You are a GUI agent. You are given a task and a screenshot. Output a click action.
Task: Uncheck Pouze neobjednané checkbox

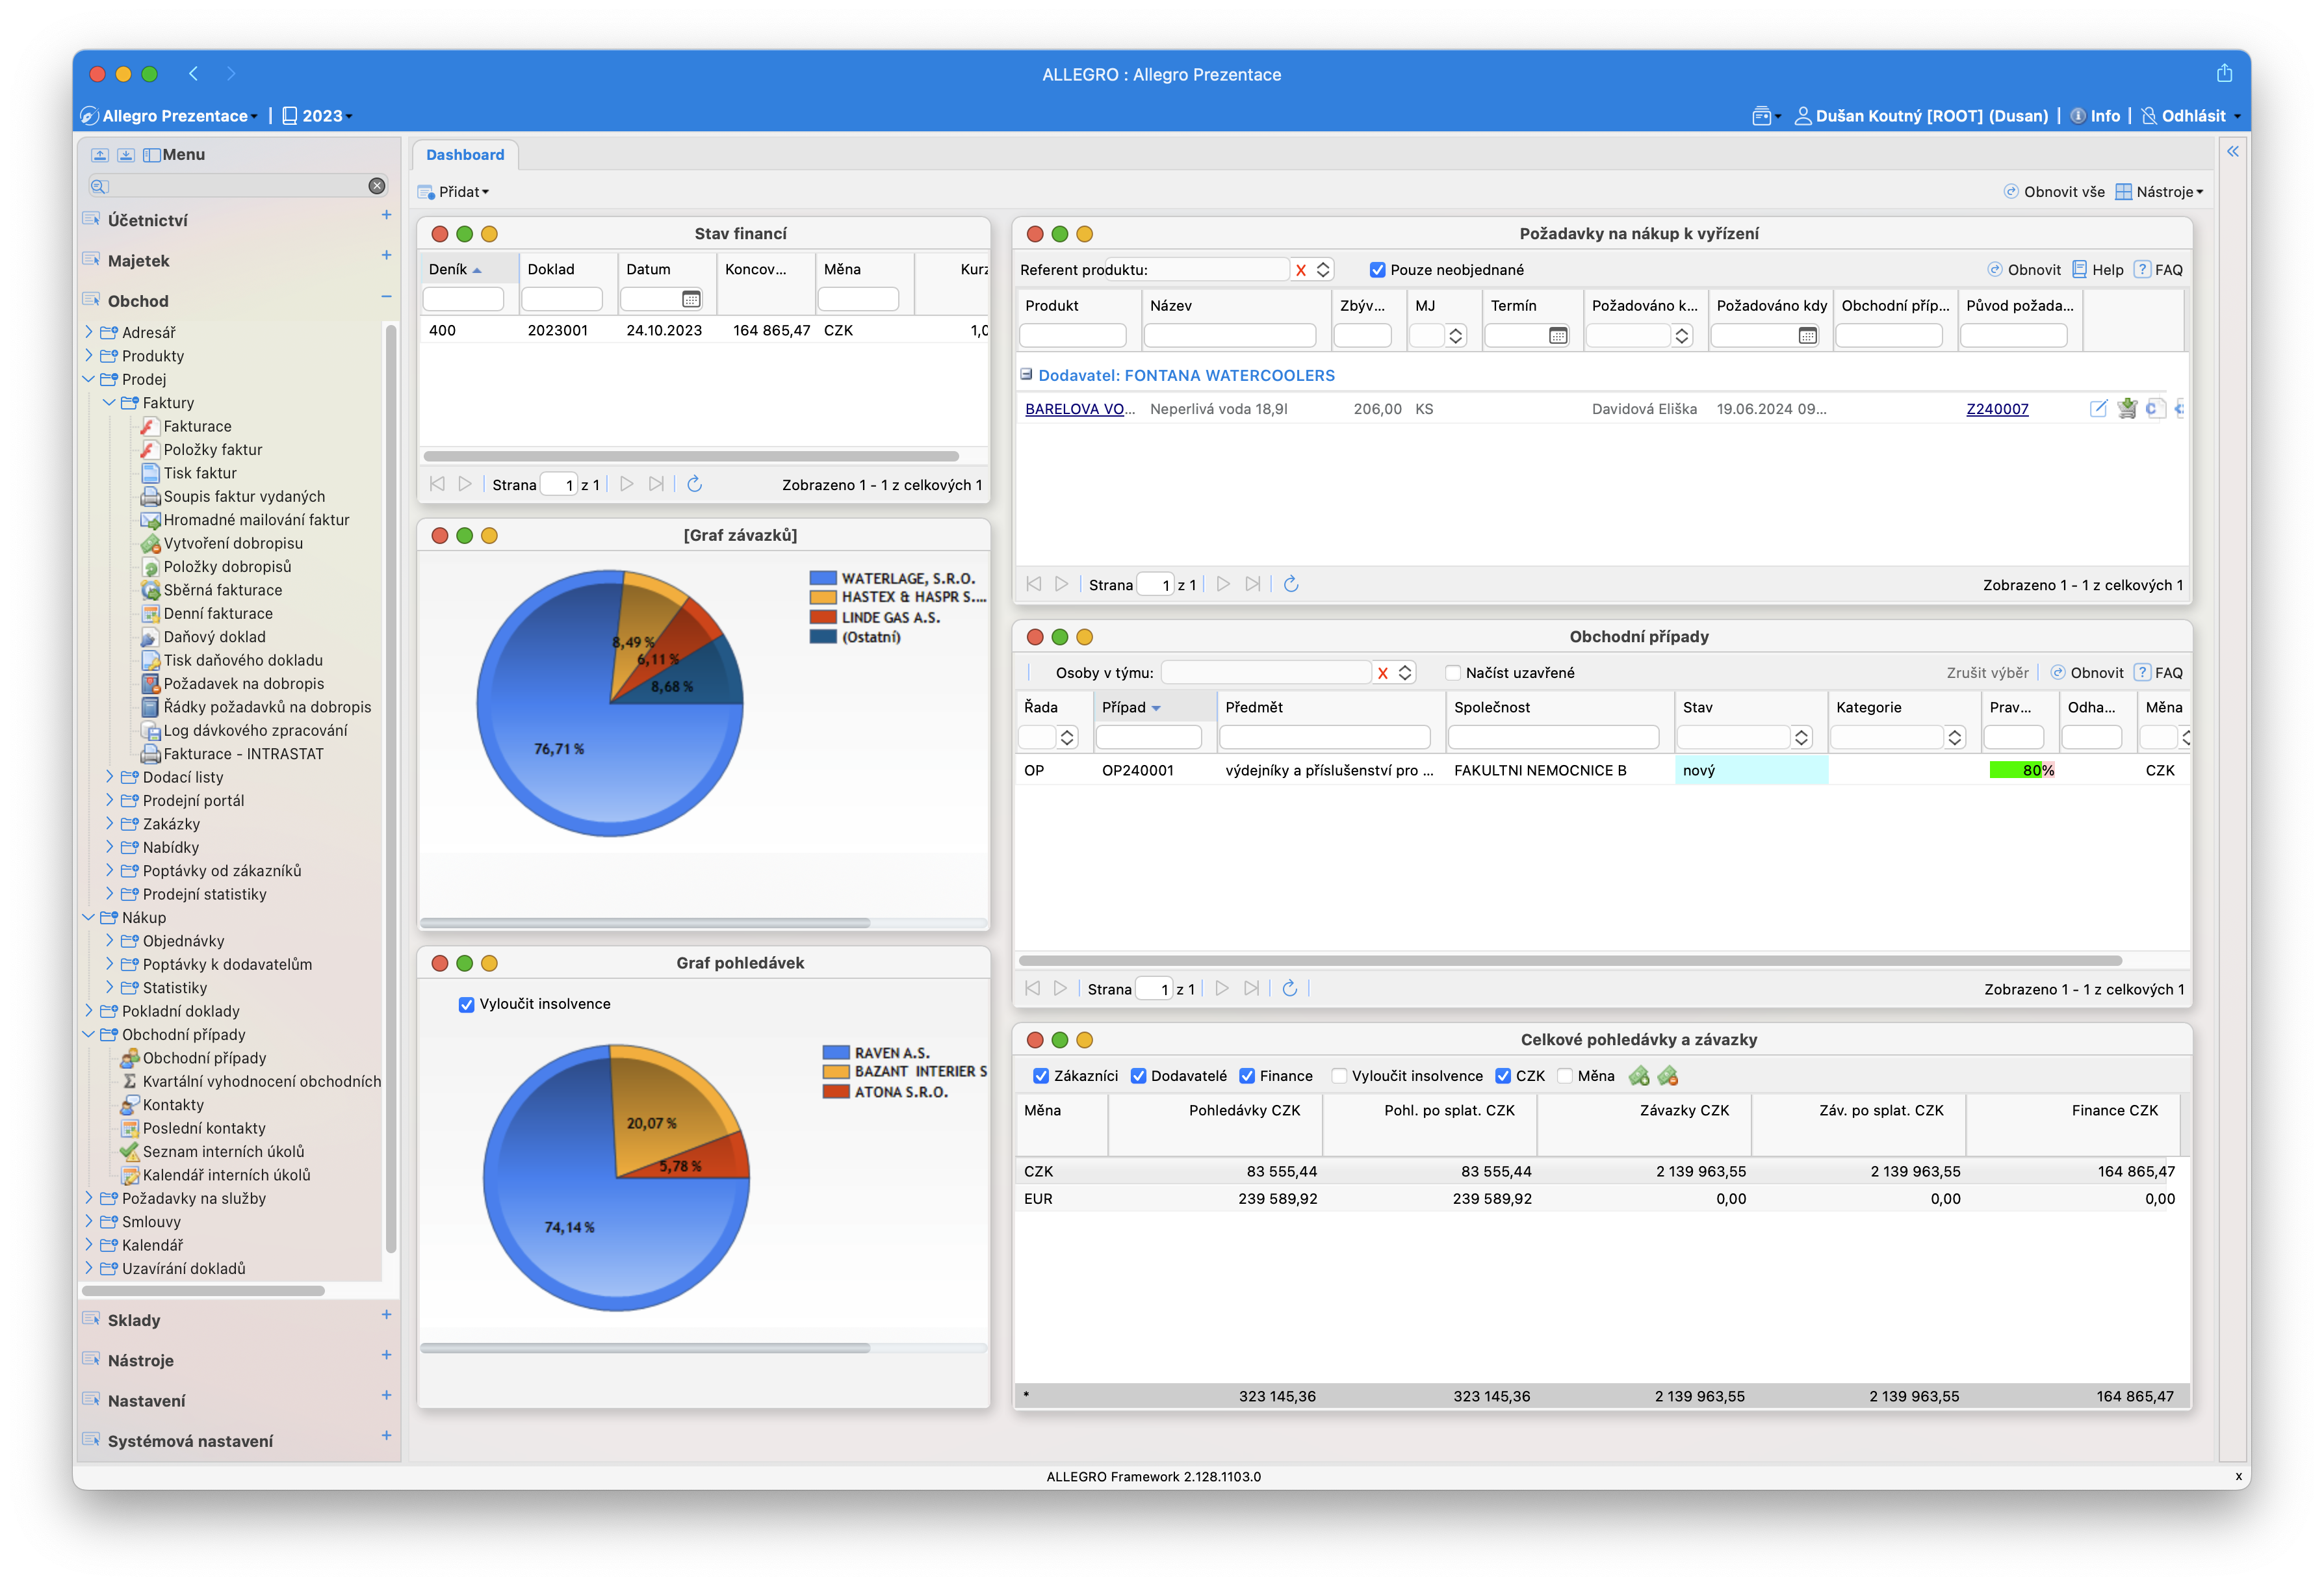1378,270
